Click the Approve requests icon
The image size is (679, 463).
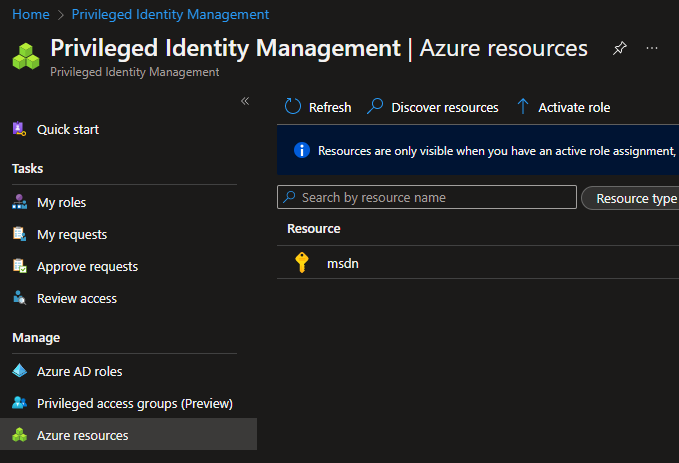coord(19,266)
